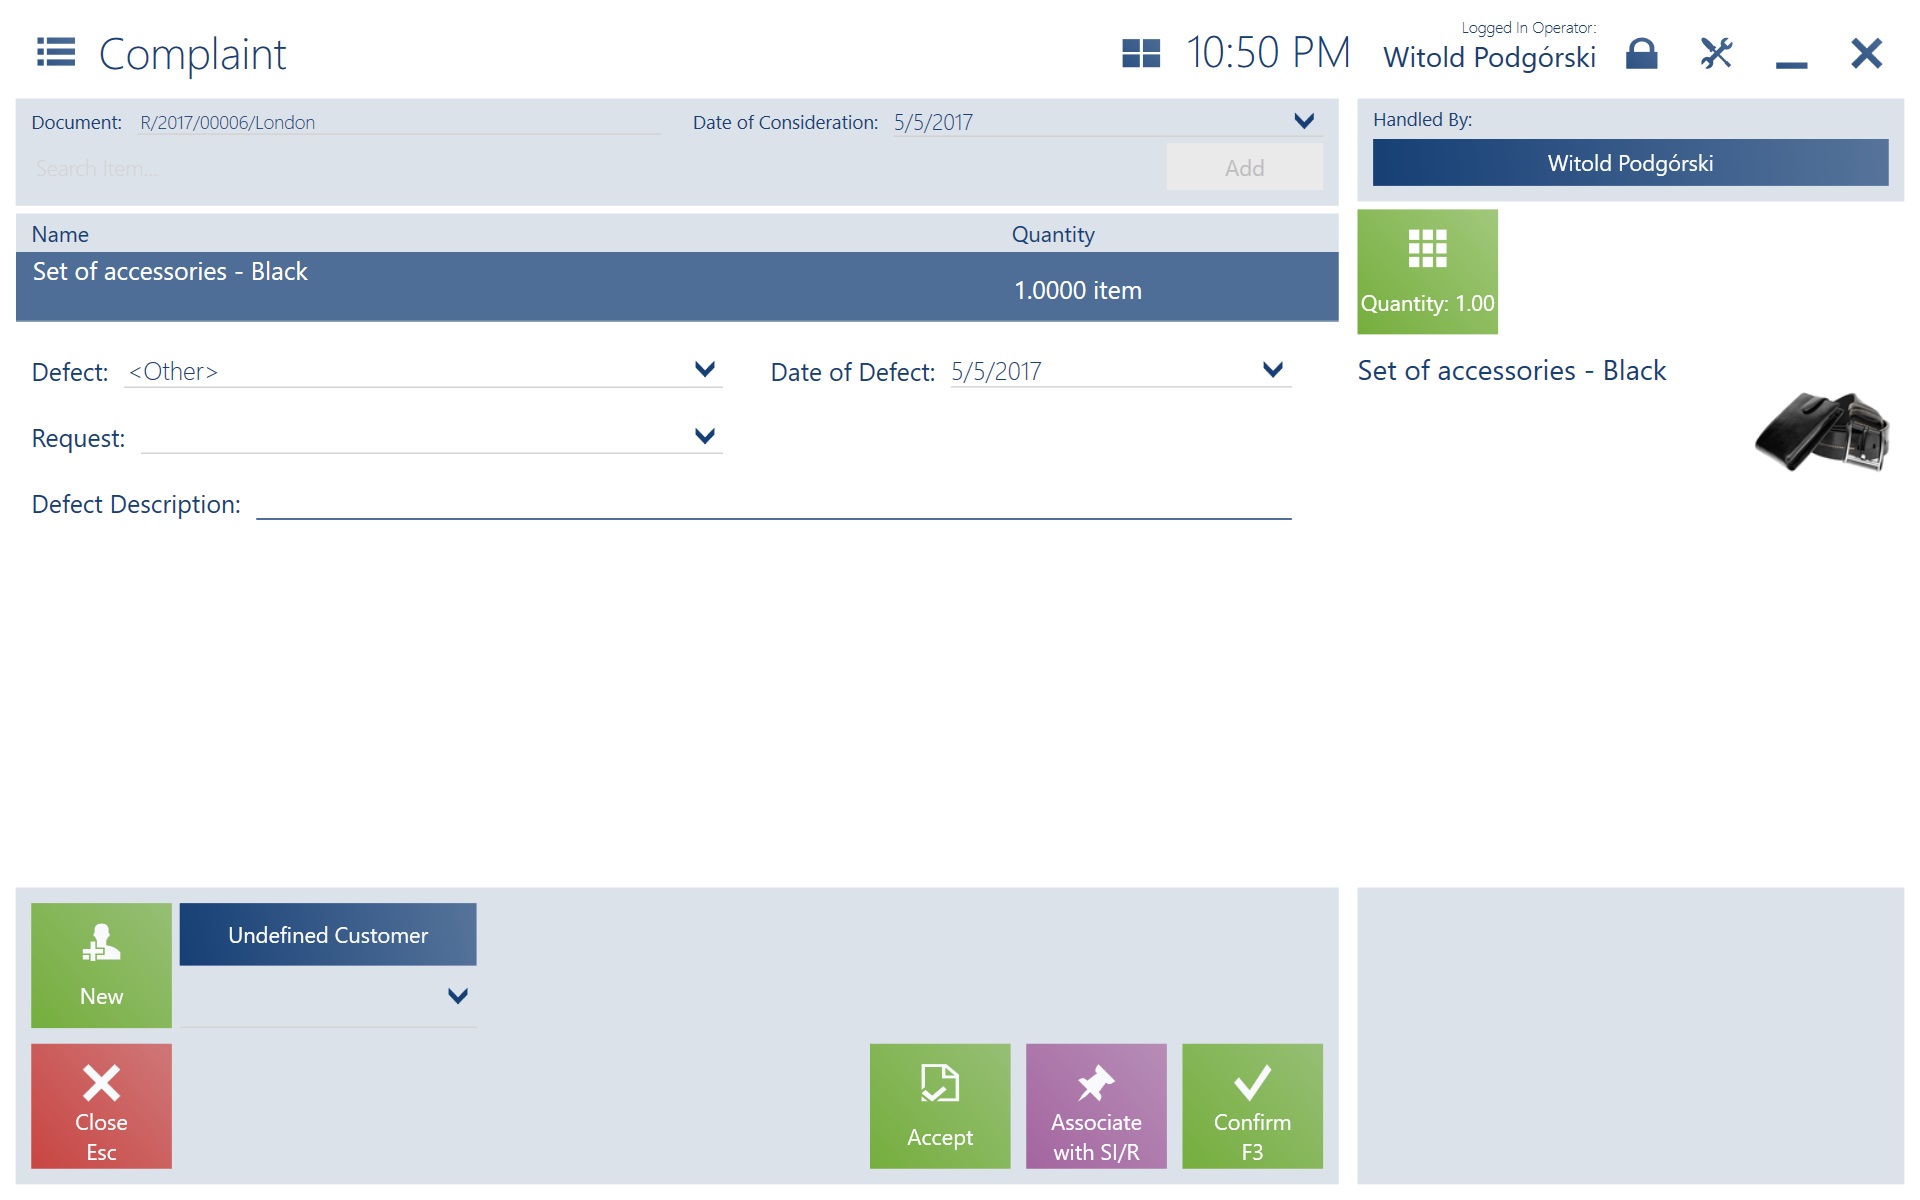Open the Defect dropdown showing <Other>

[x=704, y=370]
